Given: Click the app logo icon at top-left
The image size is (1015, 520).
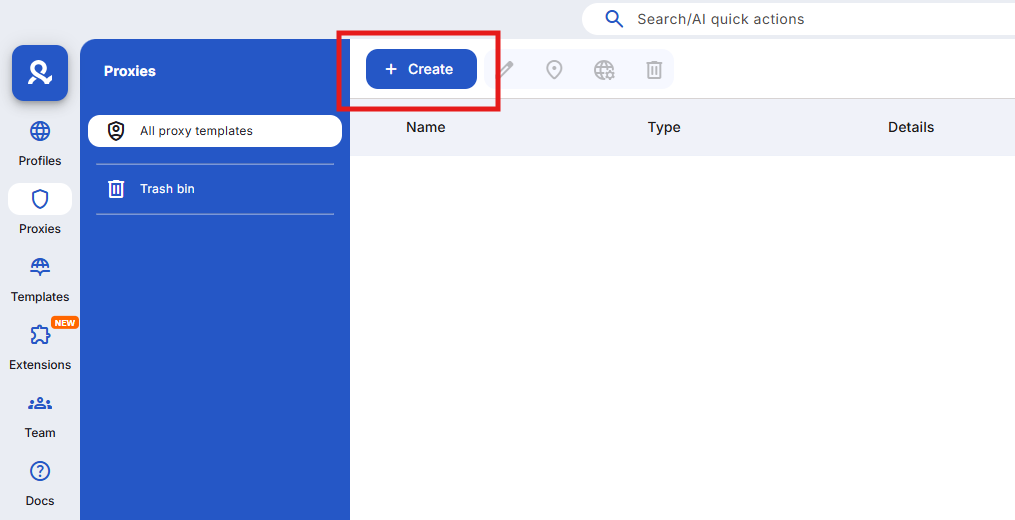Looking at the screenshot, I should (40, 73).
